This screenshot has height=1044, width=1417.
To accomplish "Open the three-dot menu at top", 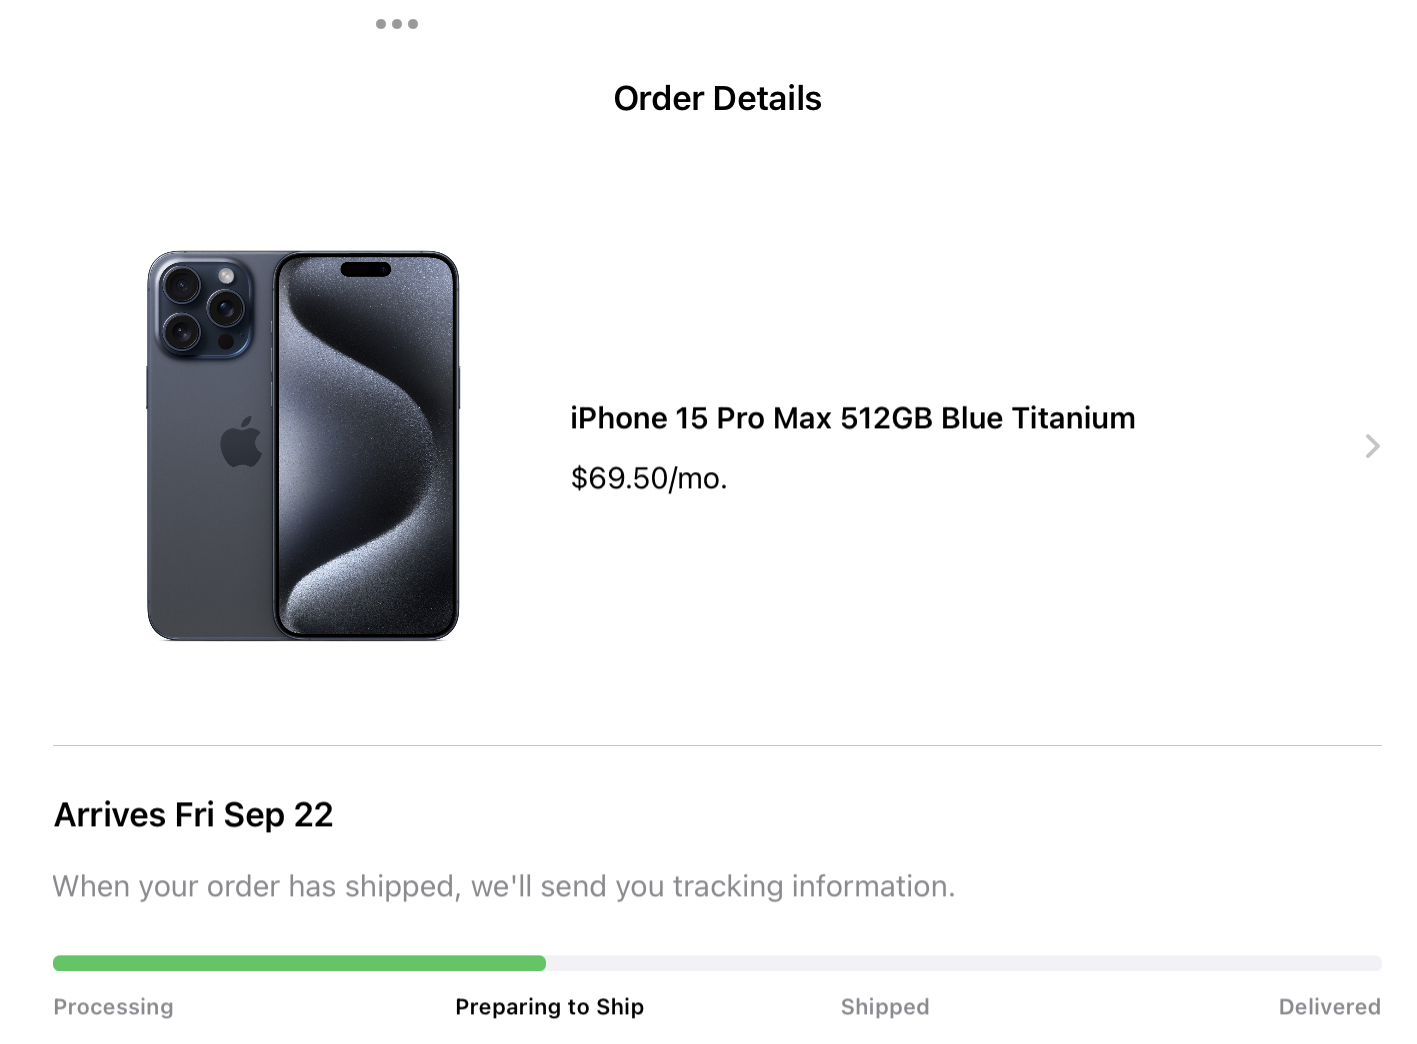I will 397,24.
